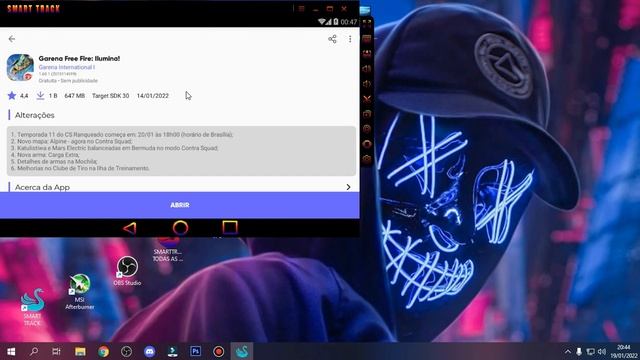This screenshot has height=360, width=640.
Task: Open the SMART TRACK desktop shortcut
Action: (x=32, y=307)
